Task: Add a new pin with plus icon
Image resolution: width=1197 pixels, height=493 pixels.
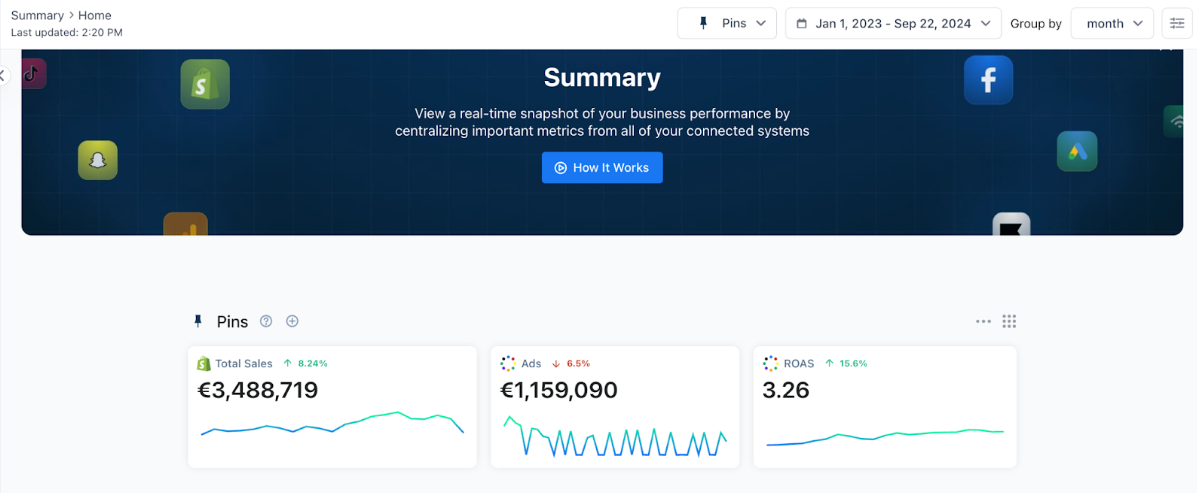Action: point(293,321)
